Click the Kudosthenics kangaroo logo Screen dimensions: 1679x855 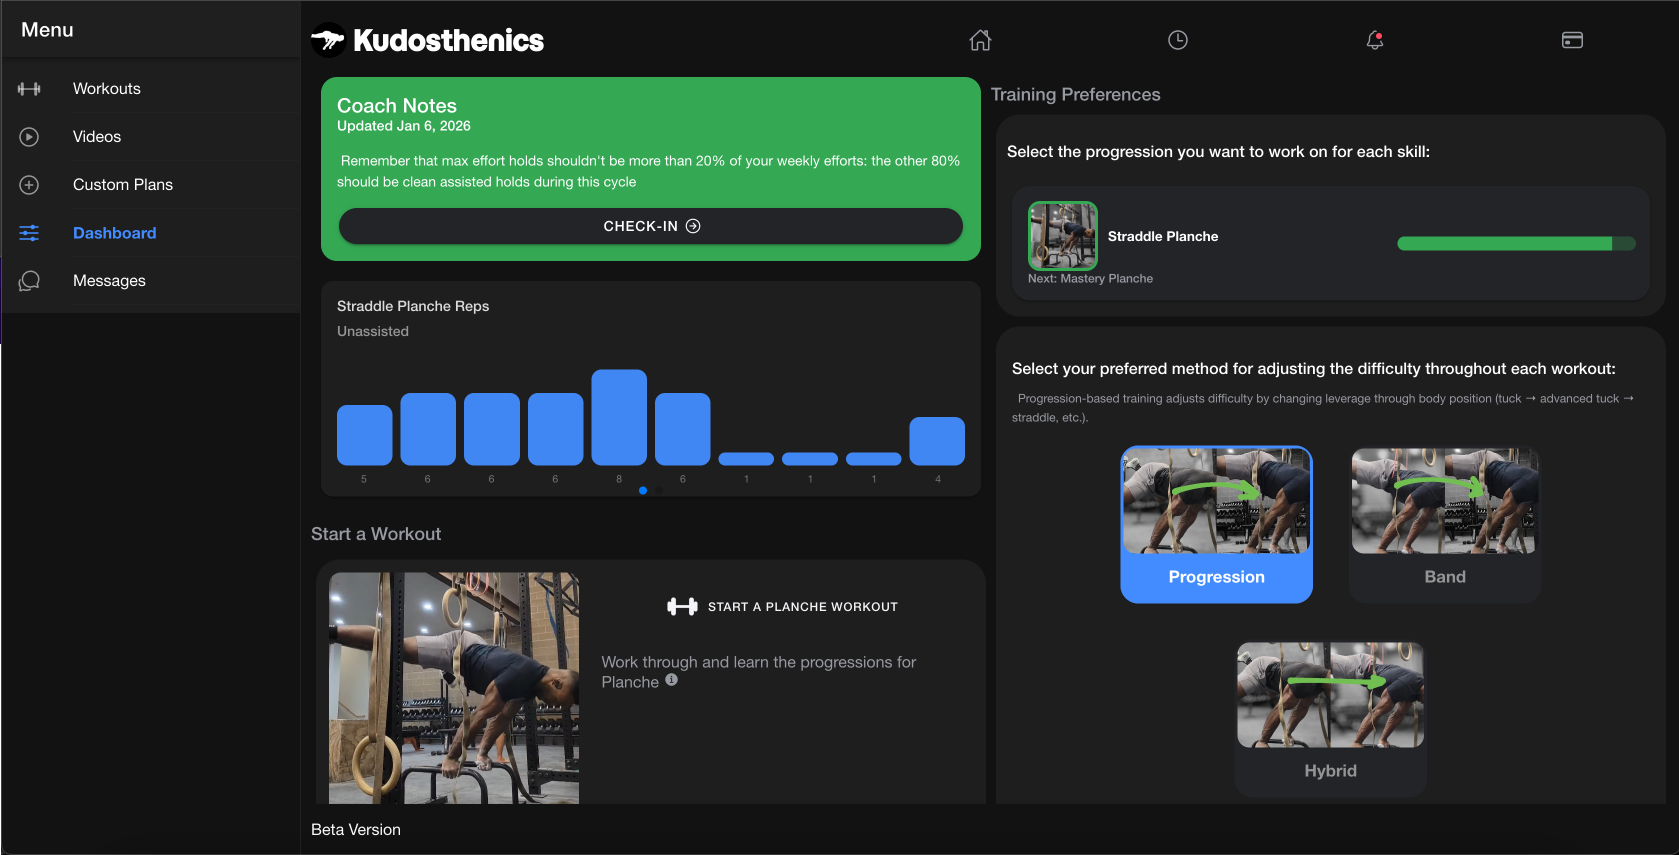point(328,40)
